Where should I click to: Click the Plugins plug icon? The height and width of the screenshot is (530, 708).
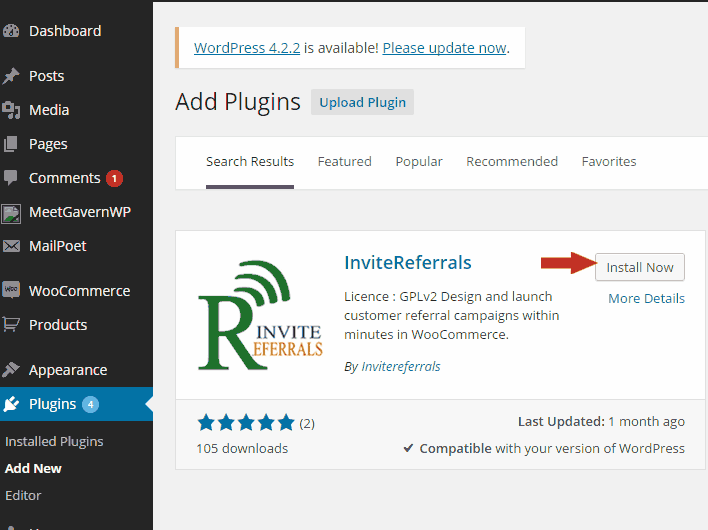[11, 404]
